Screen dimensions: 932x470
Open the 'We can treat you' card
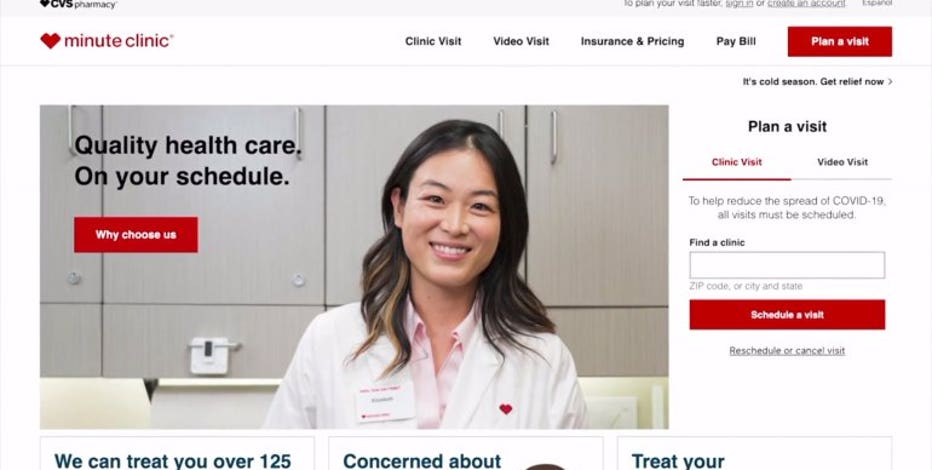pos(177,454)
